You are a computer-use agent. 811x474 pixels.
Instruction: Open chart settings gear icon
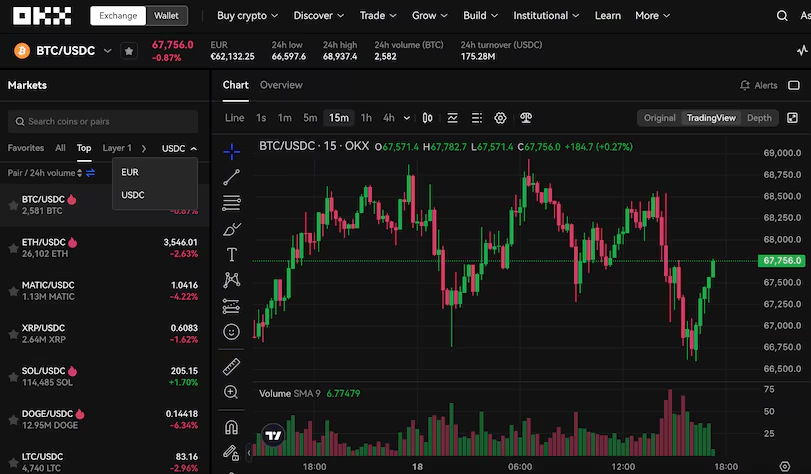500,118
